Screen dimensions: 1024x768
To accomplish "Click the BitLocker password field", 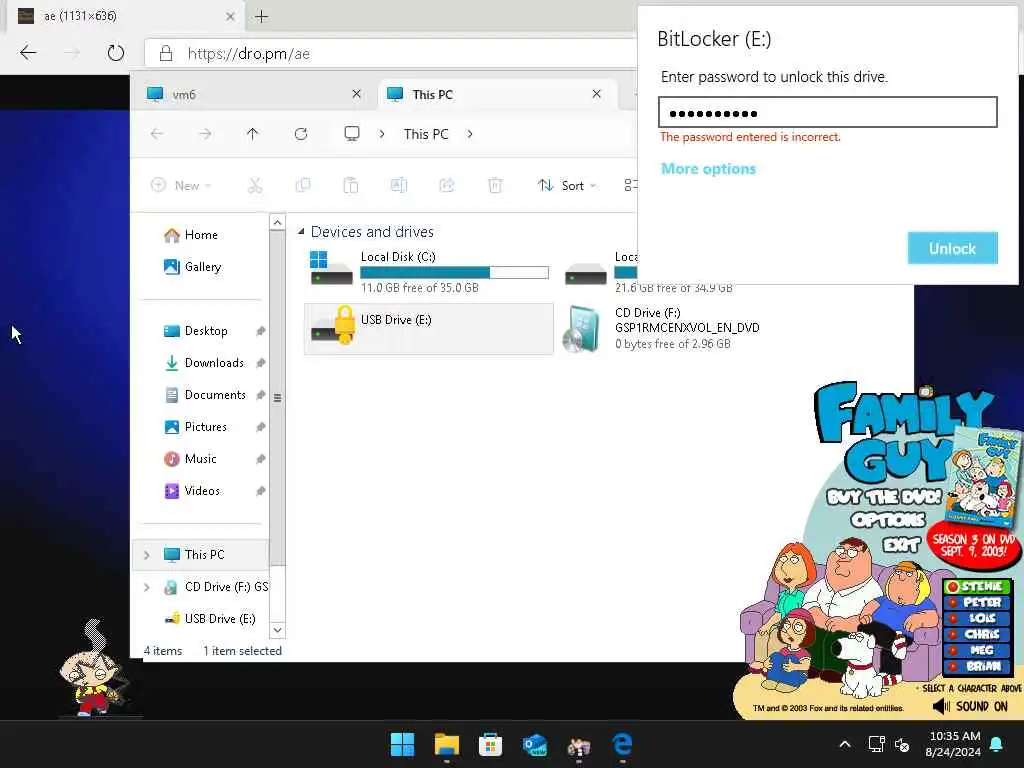I will coord(827,112).
